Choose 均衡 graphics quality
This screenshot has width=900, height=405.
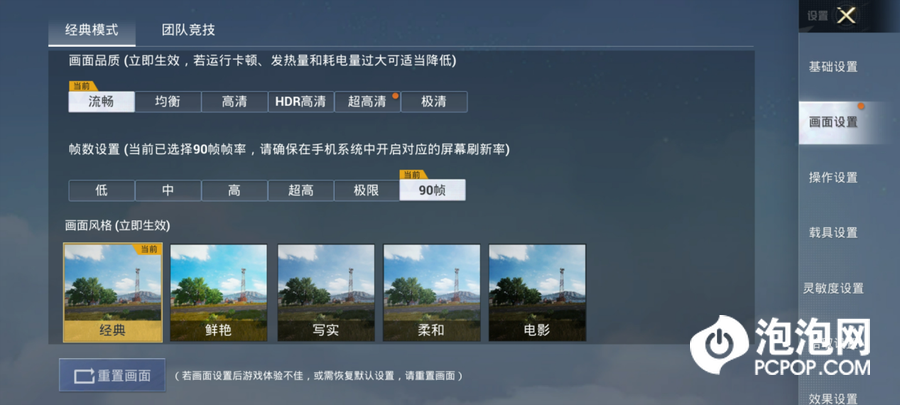pyautogui.click(x=168, y=102)
